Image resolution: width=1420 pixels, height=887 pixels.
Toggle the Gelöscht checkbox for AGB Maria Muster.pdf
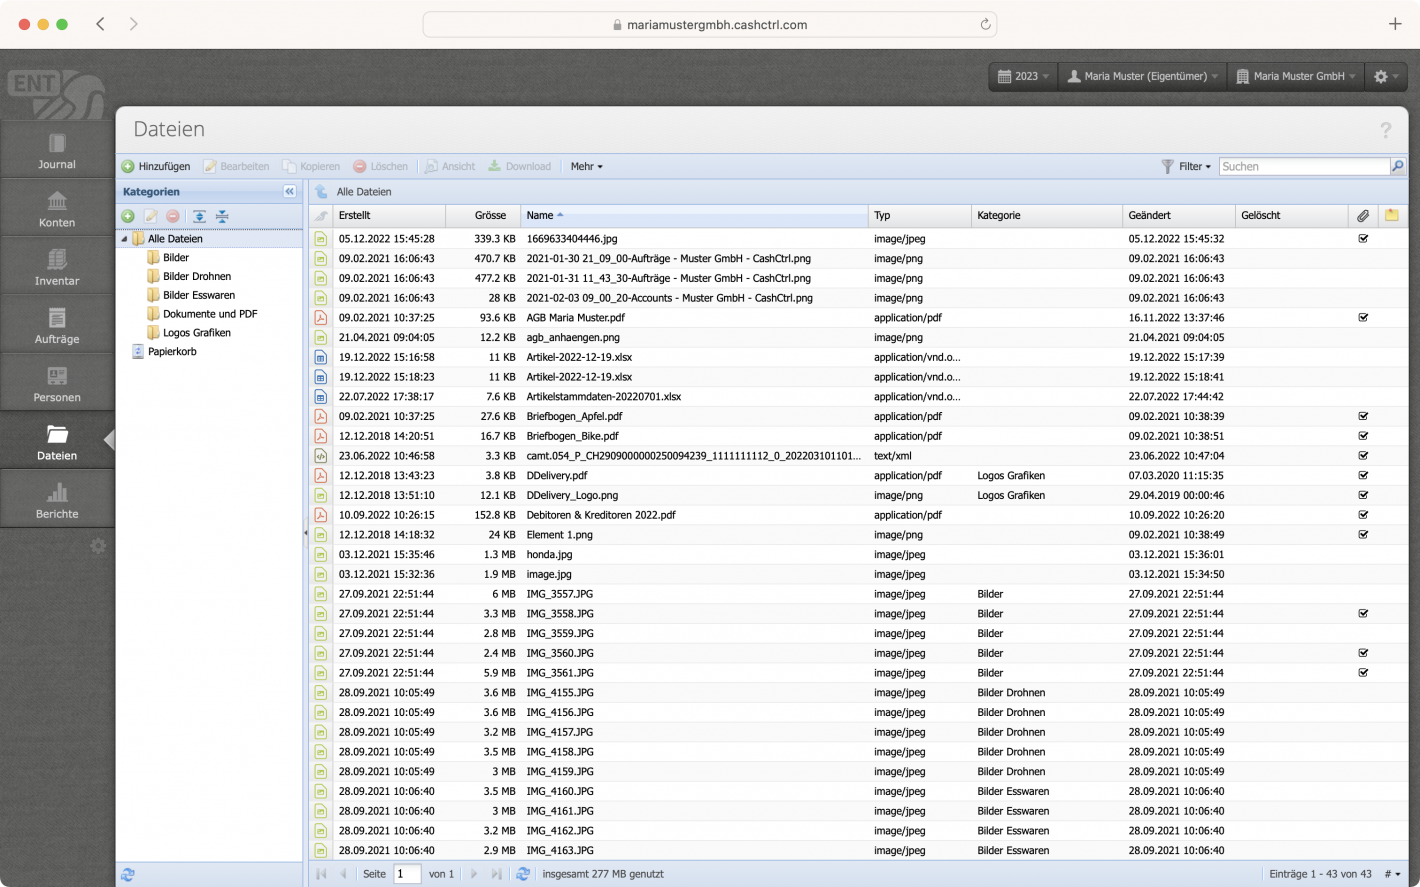1363,317
